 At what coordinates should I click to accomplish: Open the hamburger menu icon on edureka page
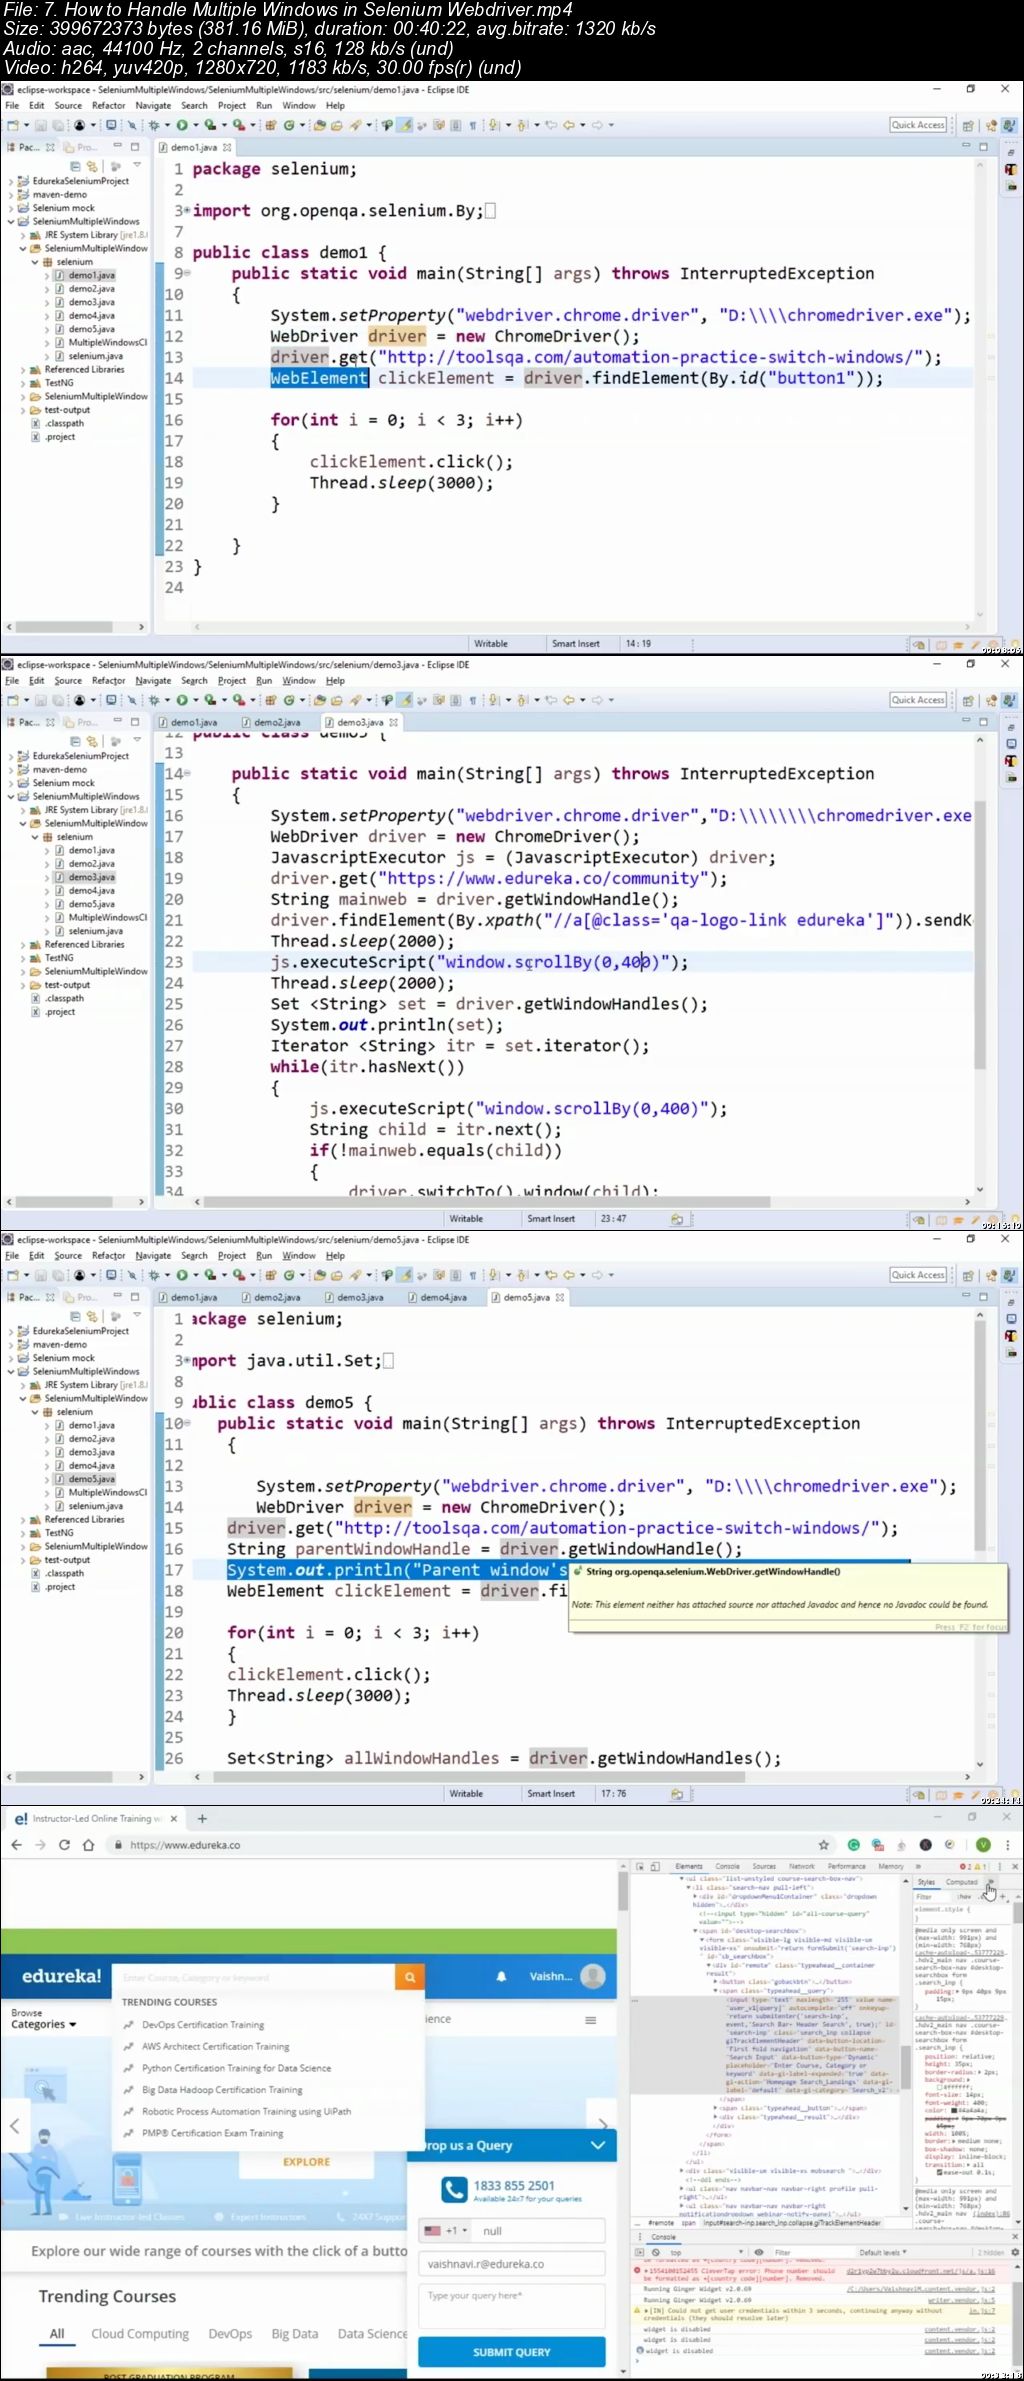point(591,2020)
